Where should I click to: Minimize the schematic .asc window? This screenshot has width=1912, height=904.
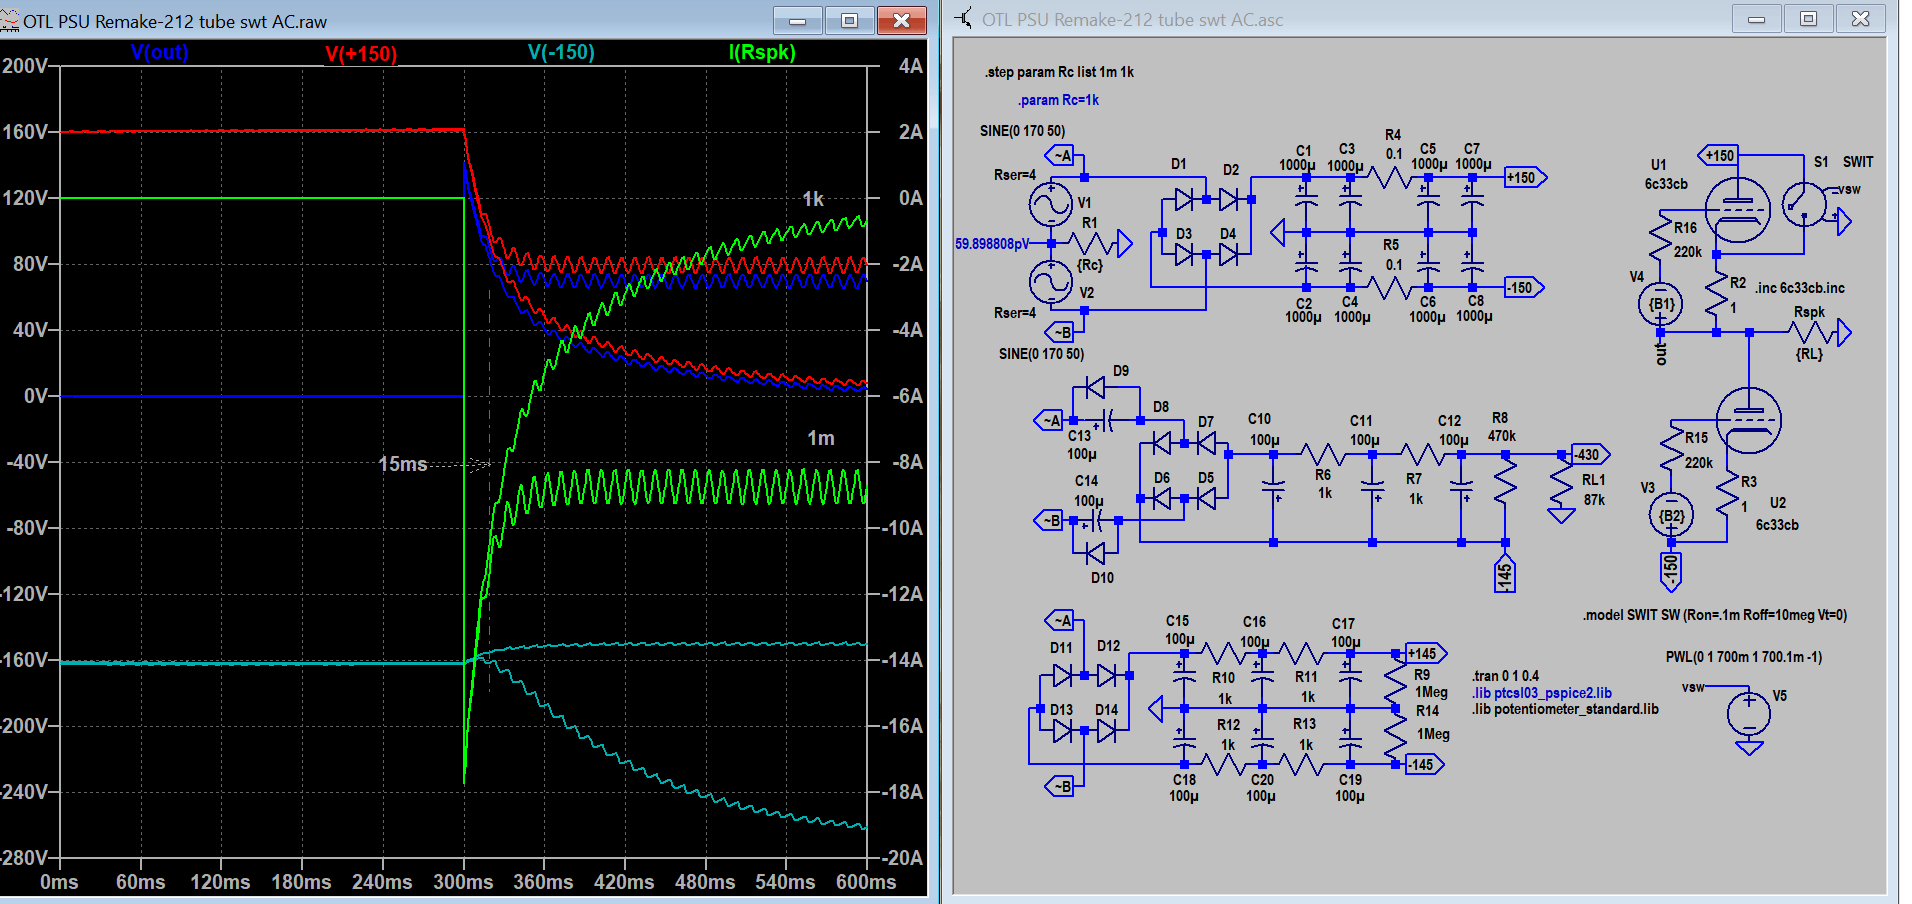click(1756, 18)
